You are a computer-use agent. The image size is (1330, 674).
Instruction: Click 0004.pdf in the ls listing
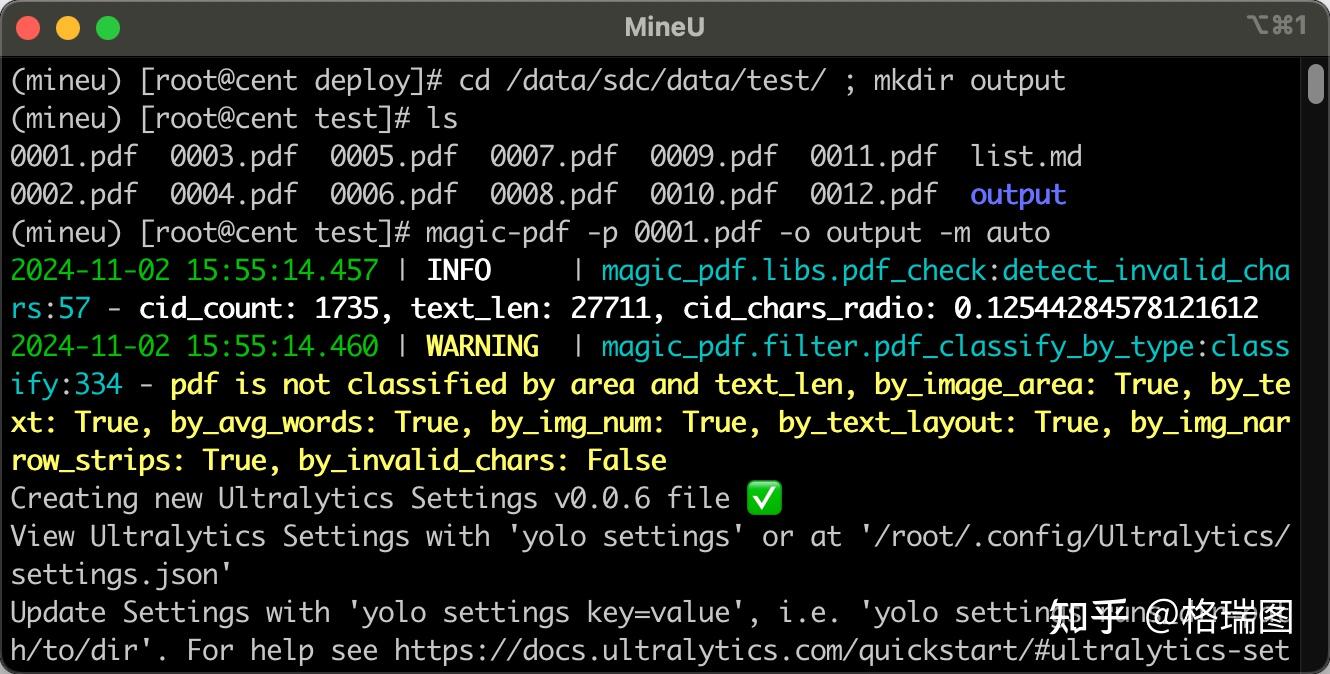click(234, 194)
